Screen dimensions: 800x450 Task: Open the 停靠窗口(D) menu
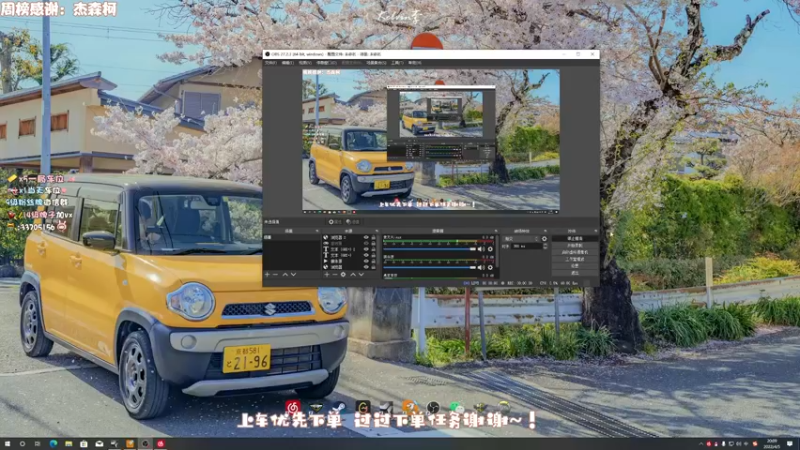coord(326,63)
